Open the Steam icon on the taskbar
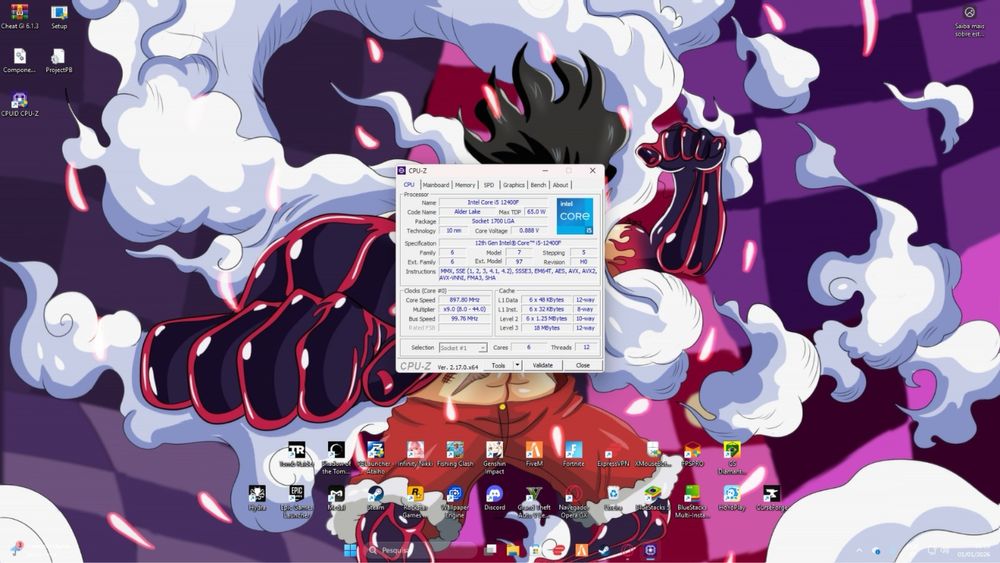The width and height of the screenshot is (1000, 563). tap(603, 550)
